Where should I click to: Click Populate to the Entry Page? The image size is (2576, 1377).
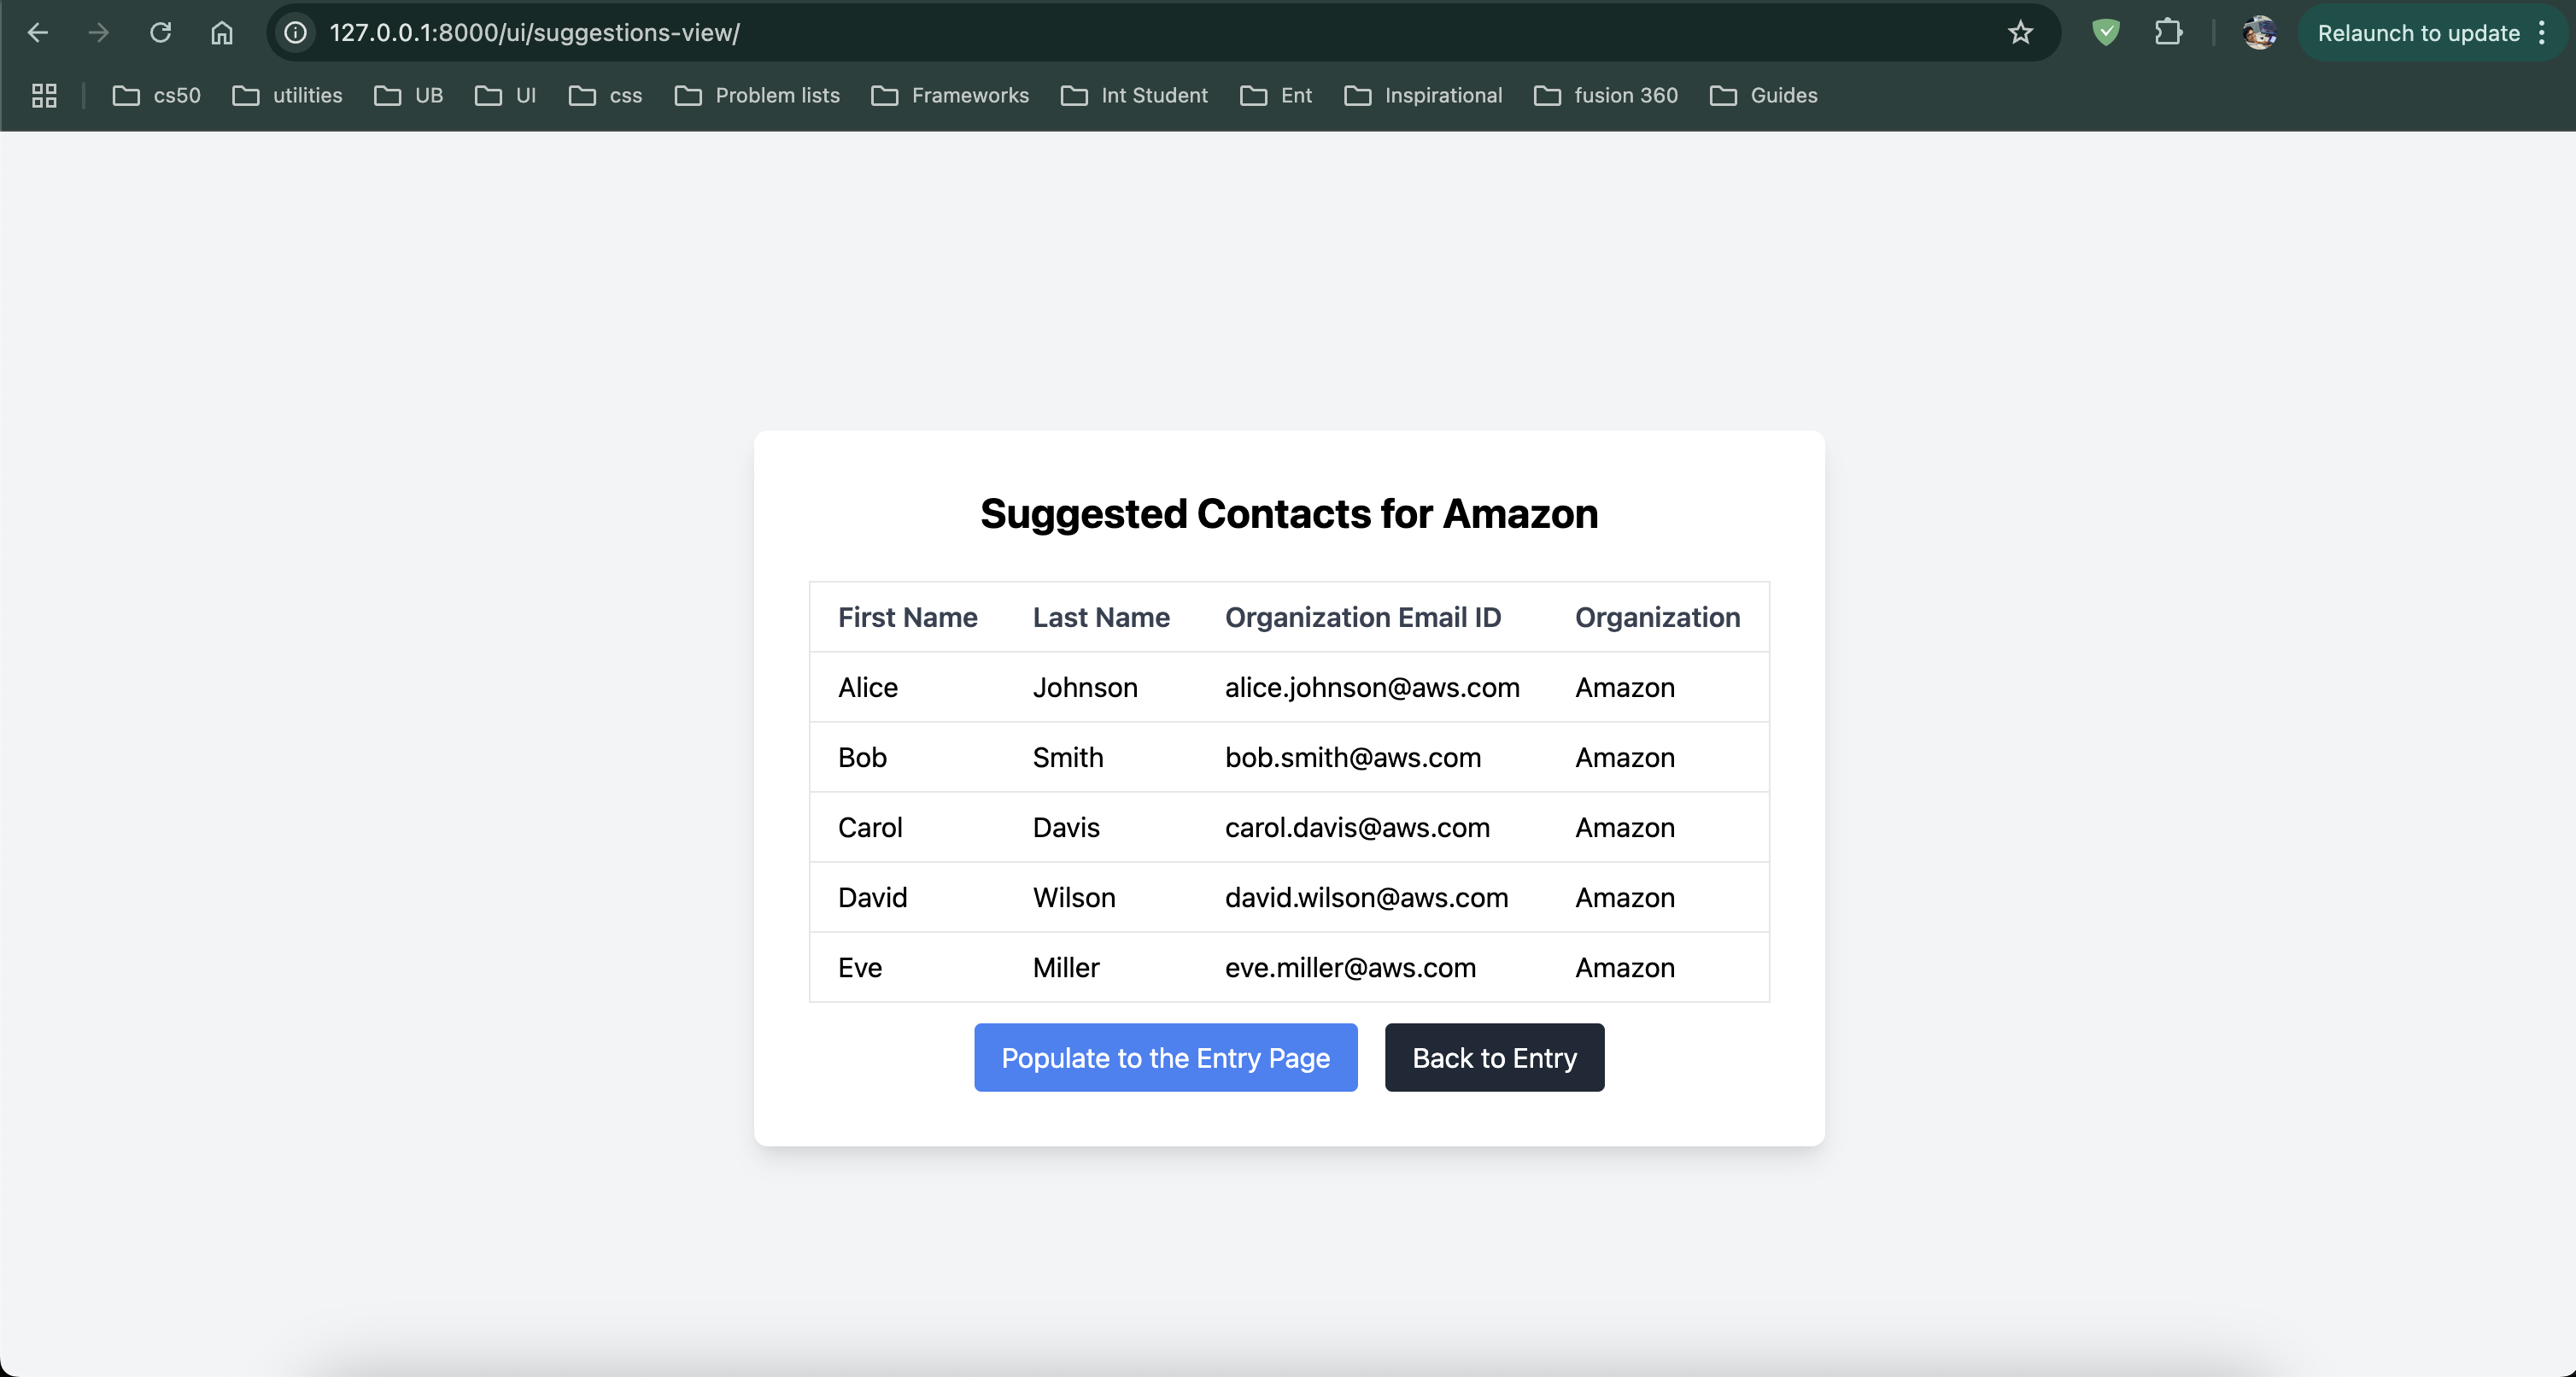(x=1165, y=1057)
